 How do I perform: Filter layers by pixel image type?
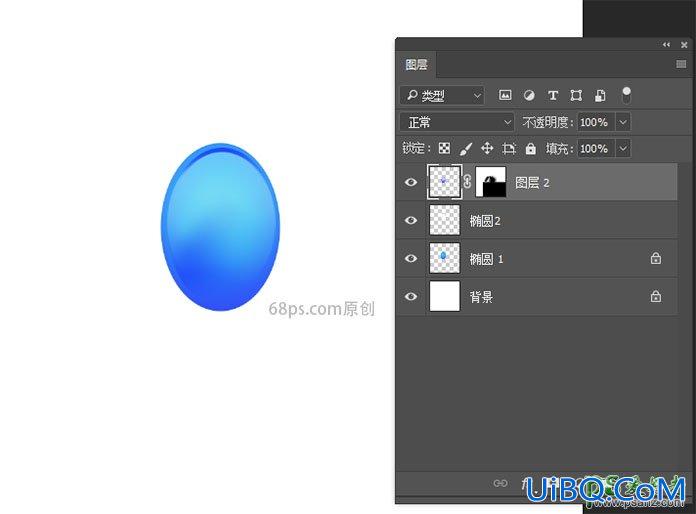pos(505,95)
